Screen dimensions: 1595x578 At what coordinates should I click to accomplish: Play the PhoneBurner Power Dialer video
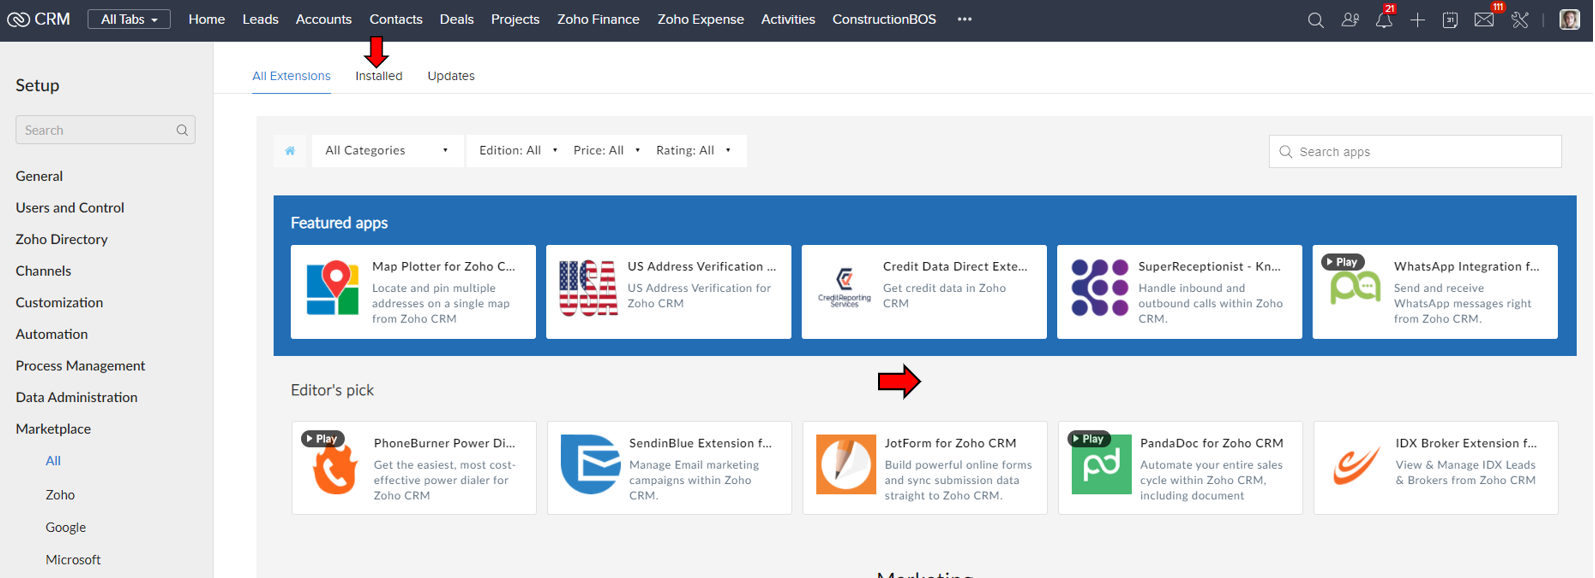pyautogui.click(x=322, y=439)
